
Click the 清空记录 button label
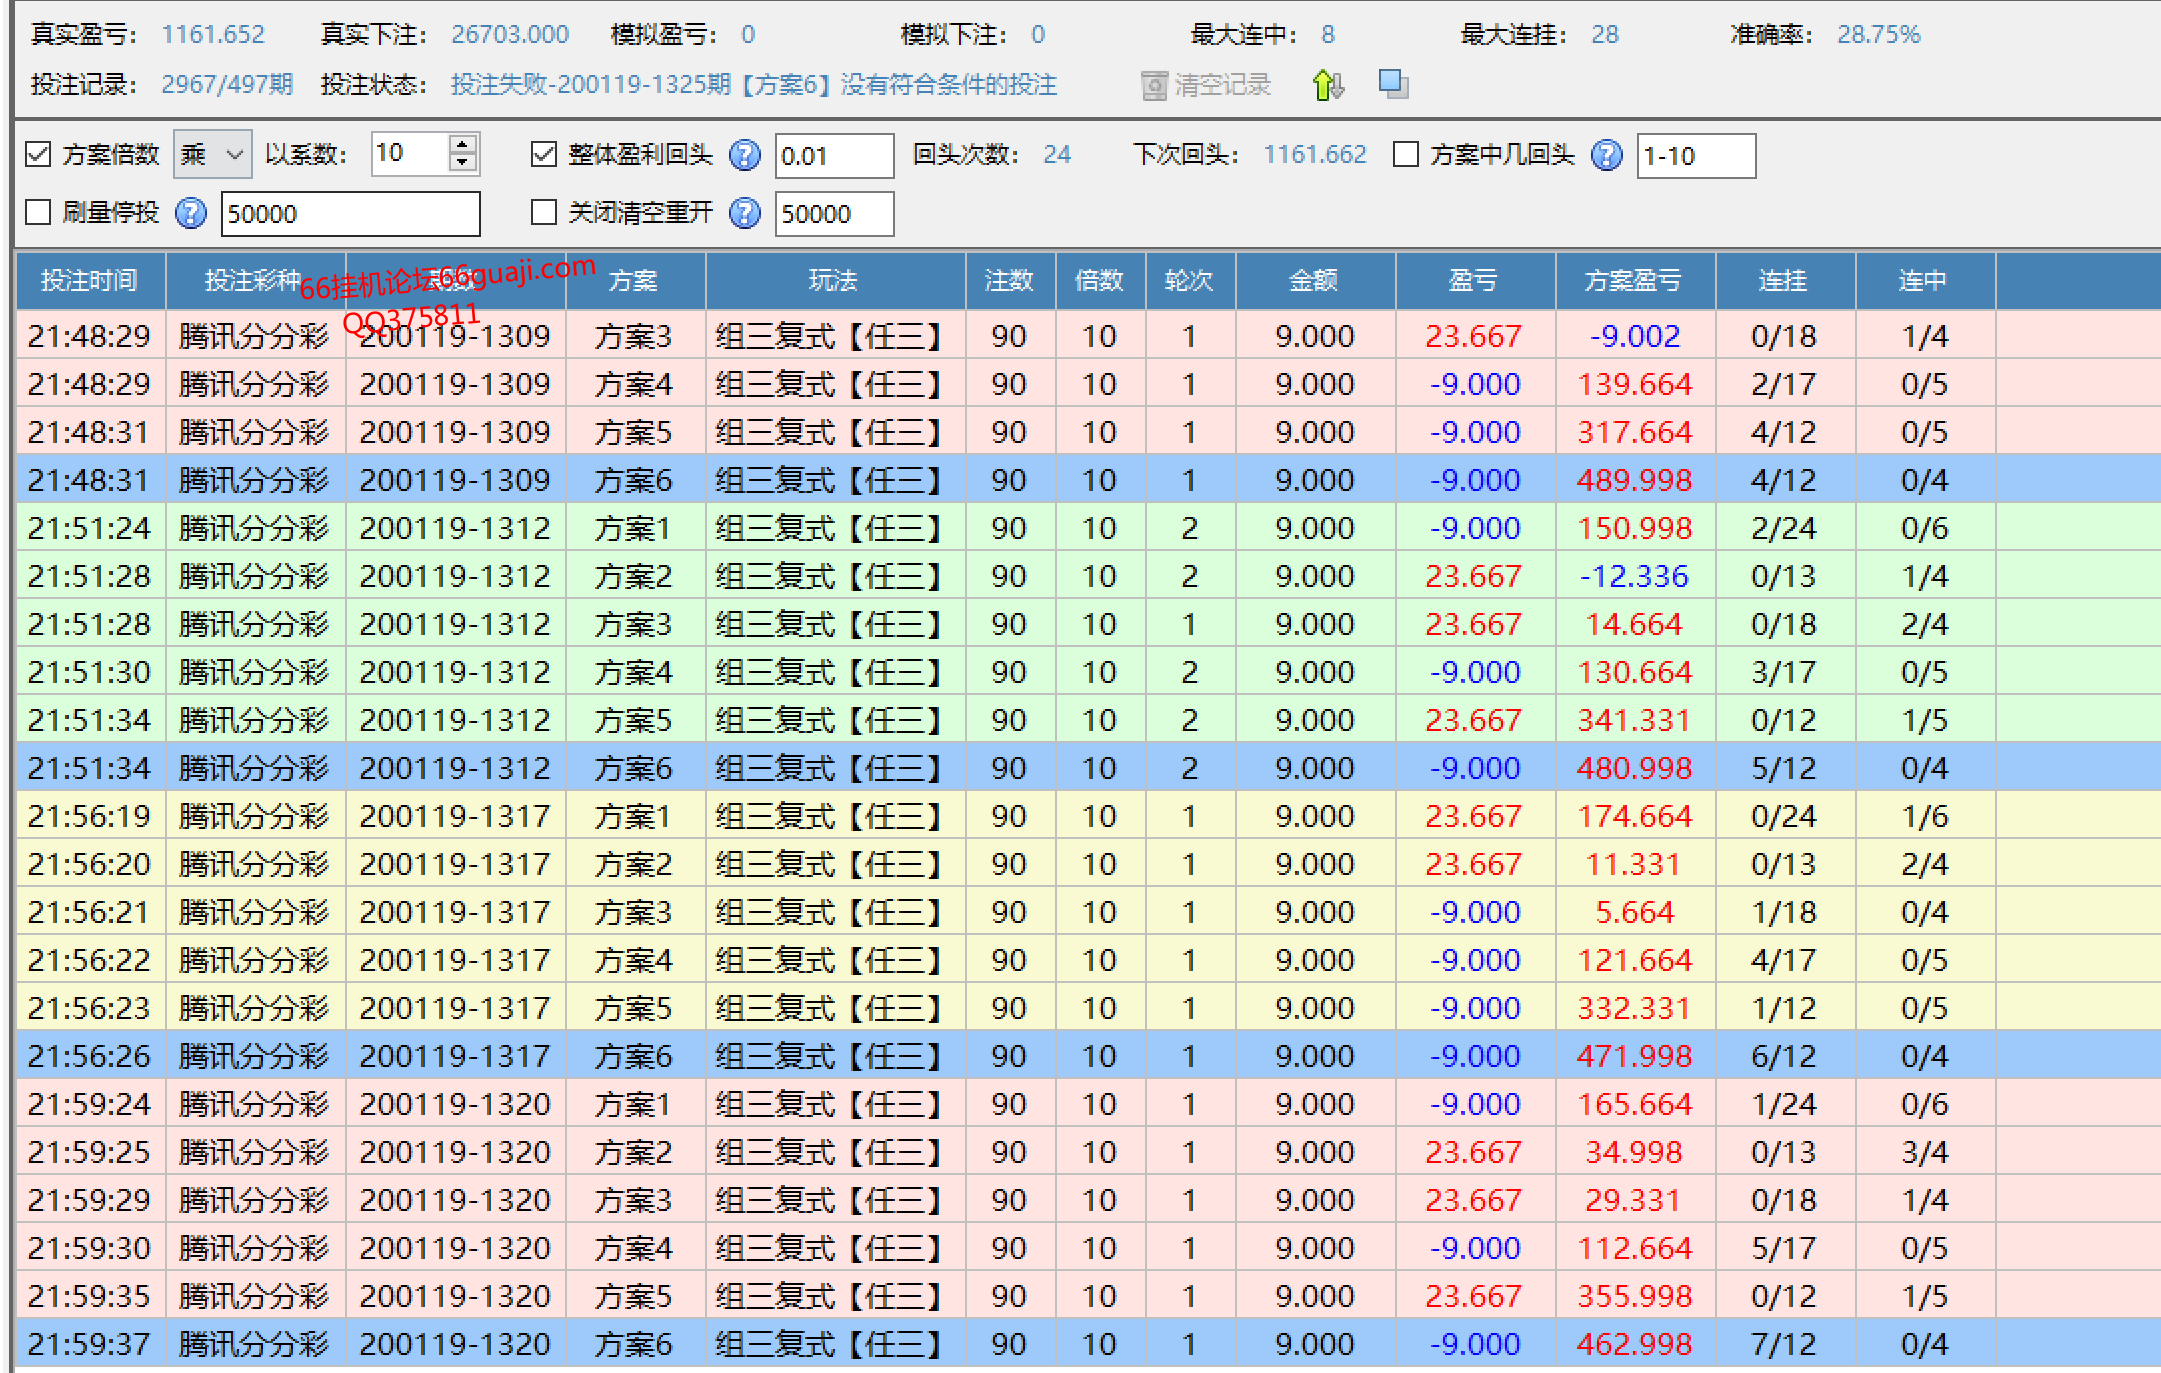[x=1222, y=85]
